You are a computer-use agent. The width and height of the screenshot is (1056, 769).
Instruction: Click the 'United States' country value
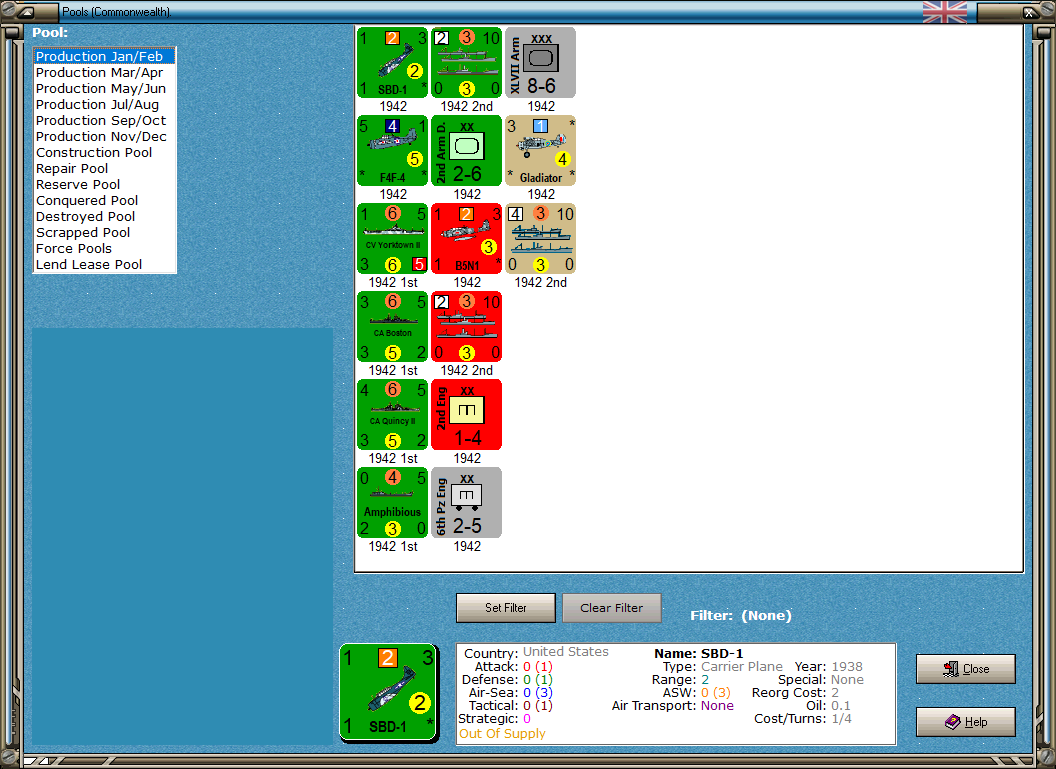[x=566, y=652]
